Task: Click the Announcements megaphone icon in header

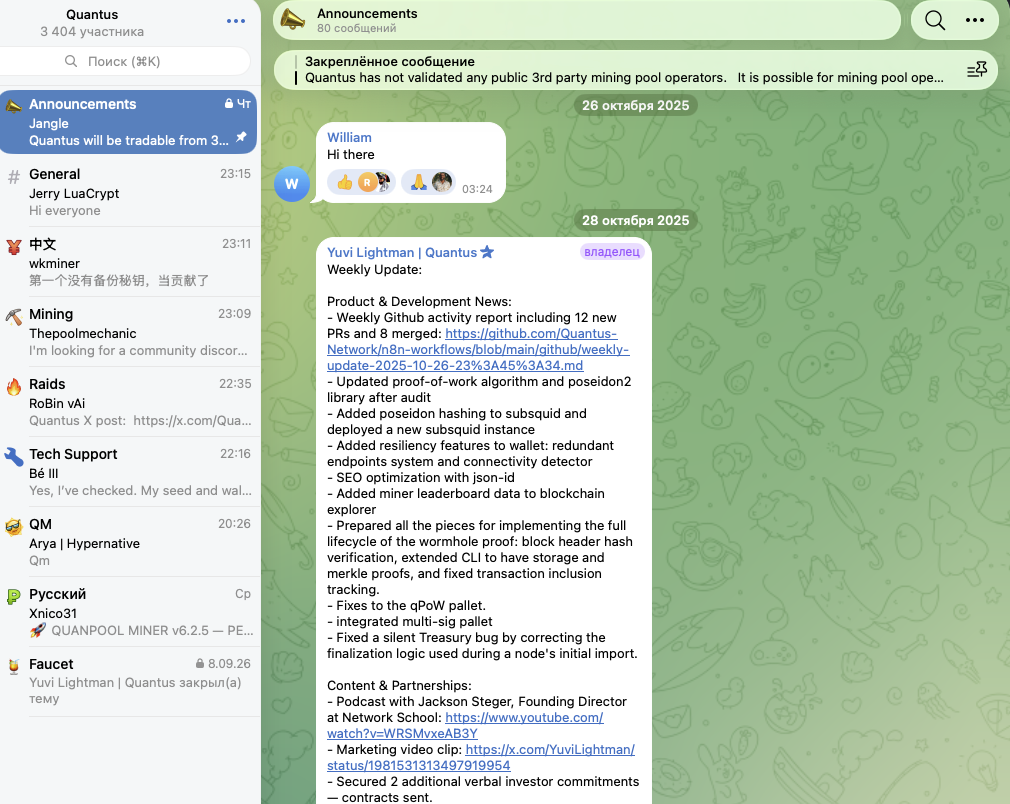Action: 293,21
